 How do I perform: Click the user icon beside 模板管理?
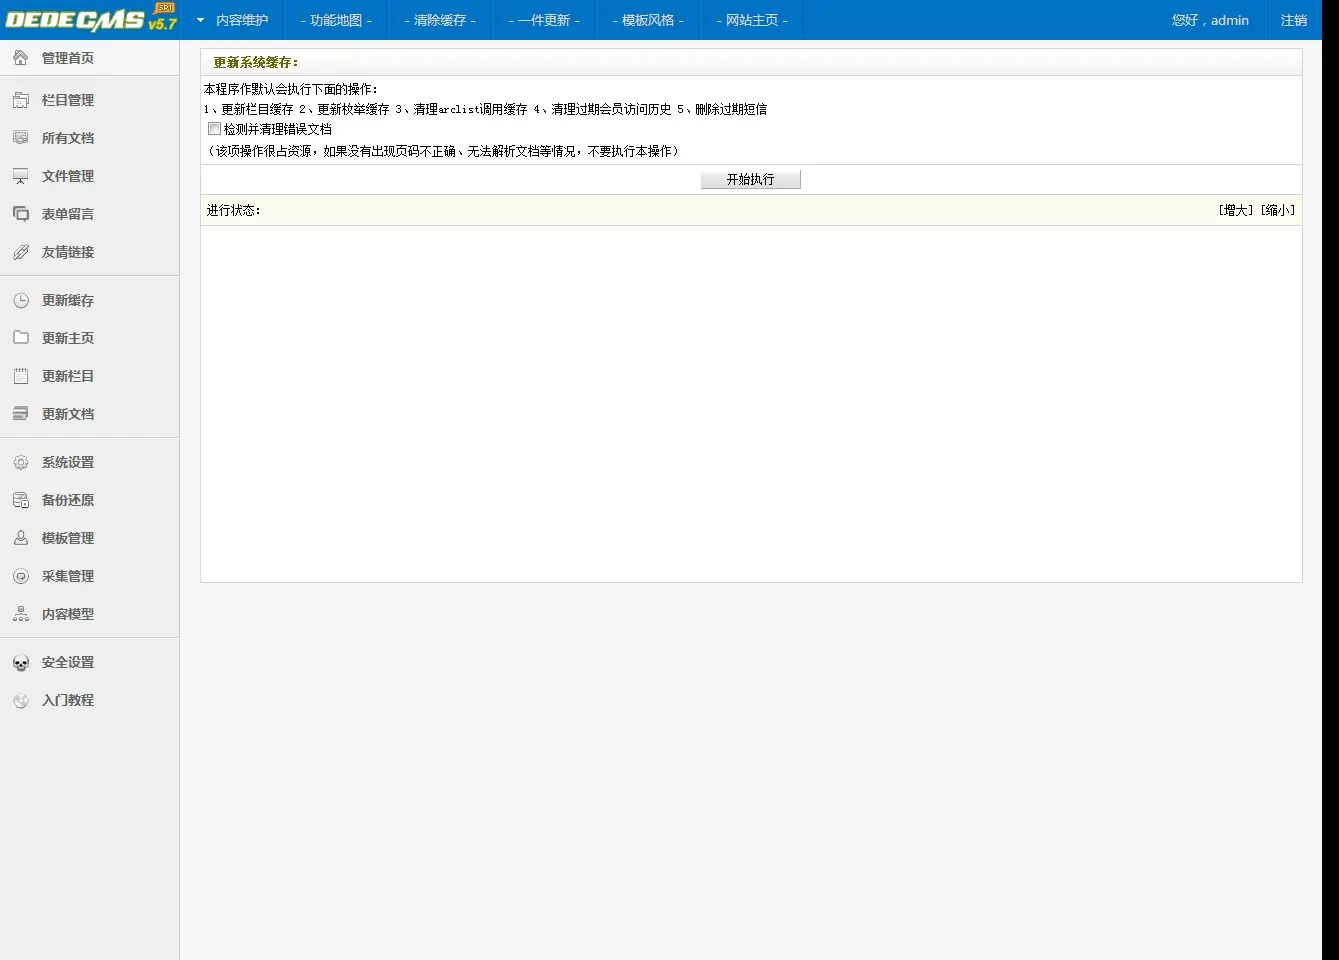(x=21, y=538)
